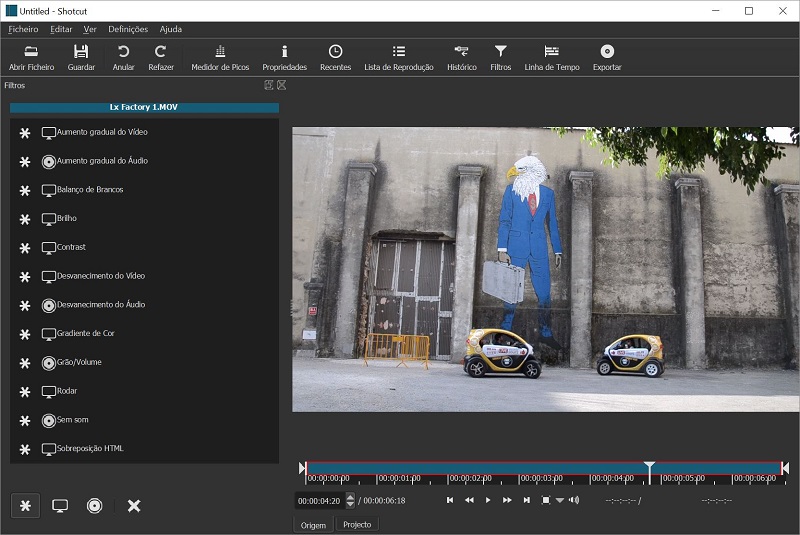This screenshot has height=535, width=800.
Task: Show the Linha de Tempo panel
Action: pyautogui.click(x=552, y=58)
